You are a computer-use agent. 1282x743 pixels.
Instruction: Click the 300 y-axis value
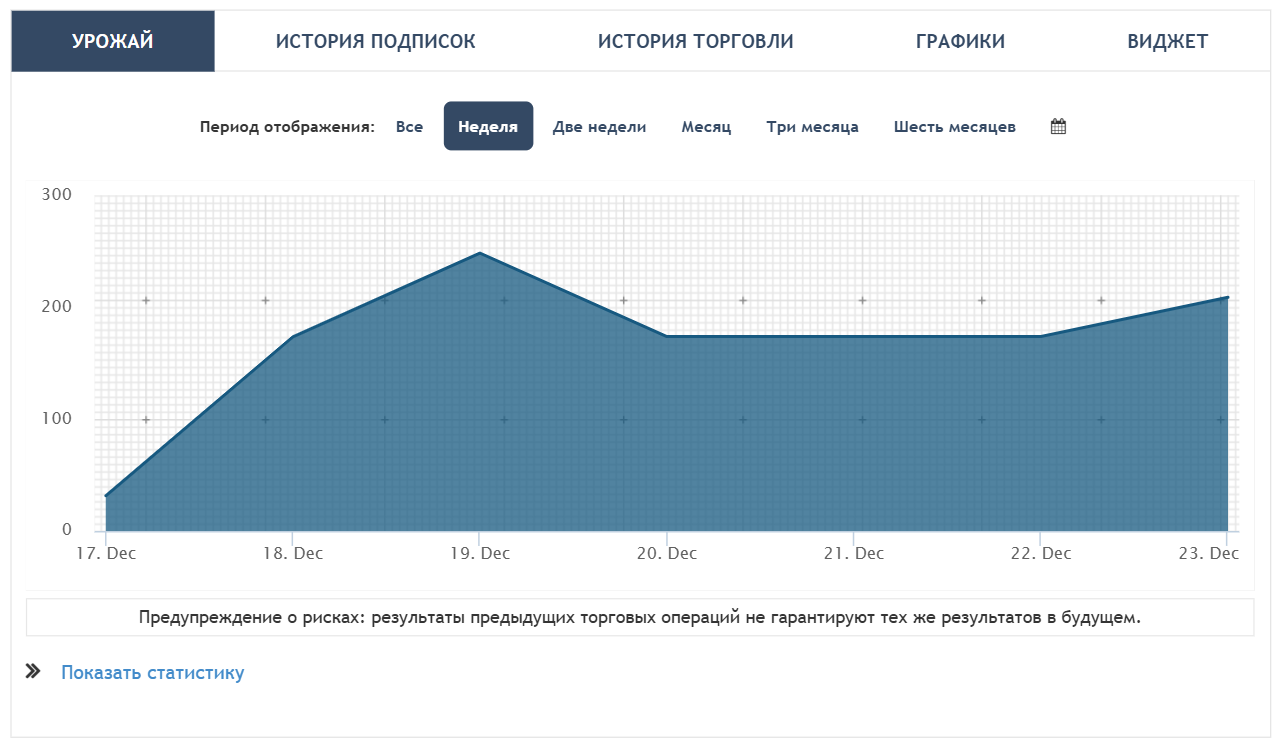coord(56,194)
